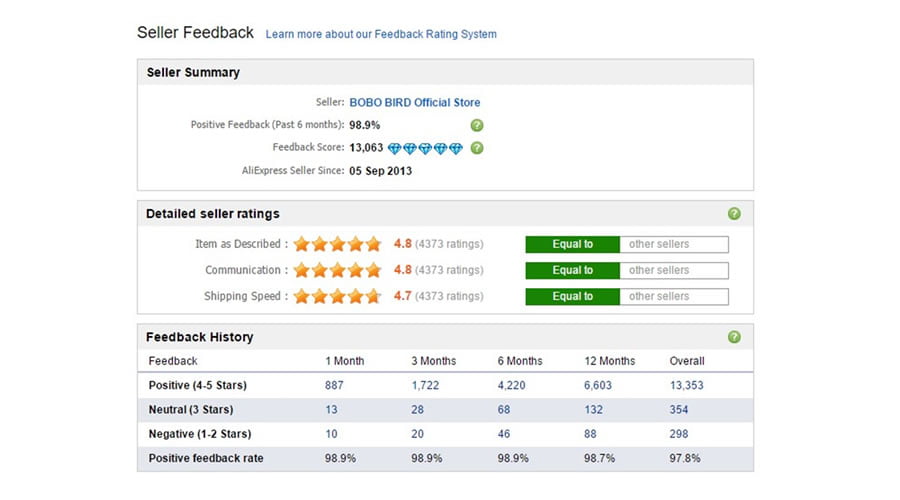Open Overall neutral count 354

pos(678,410)
